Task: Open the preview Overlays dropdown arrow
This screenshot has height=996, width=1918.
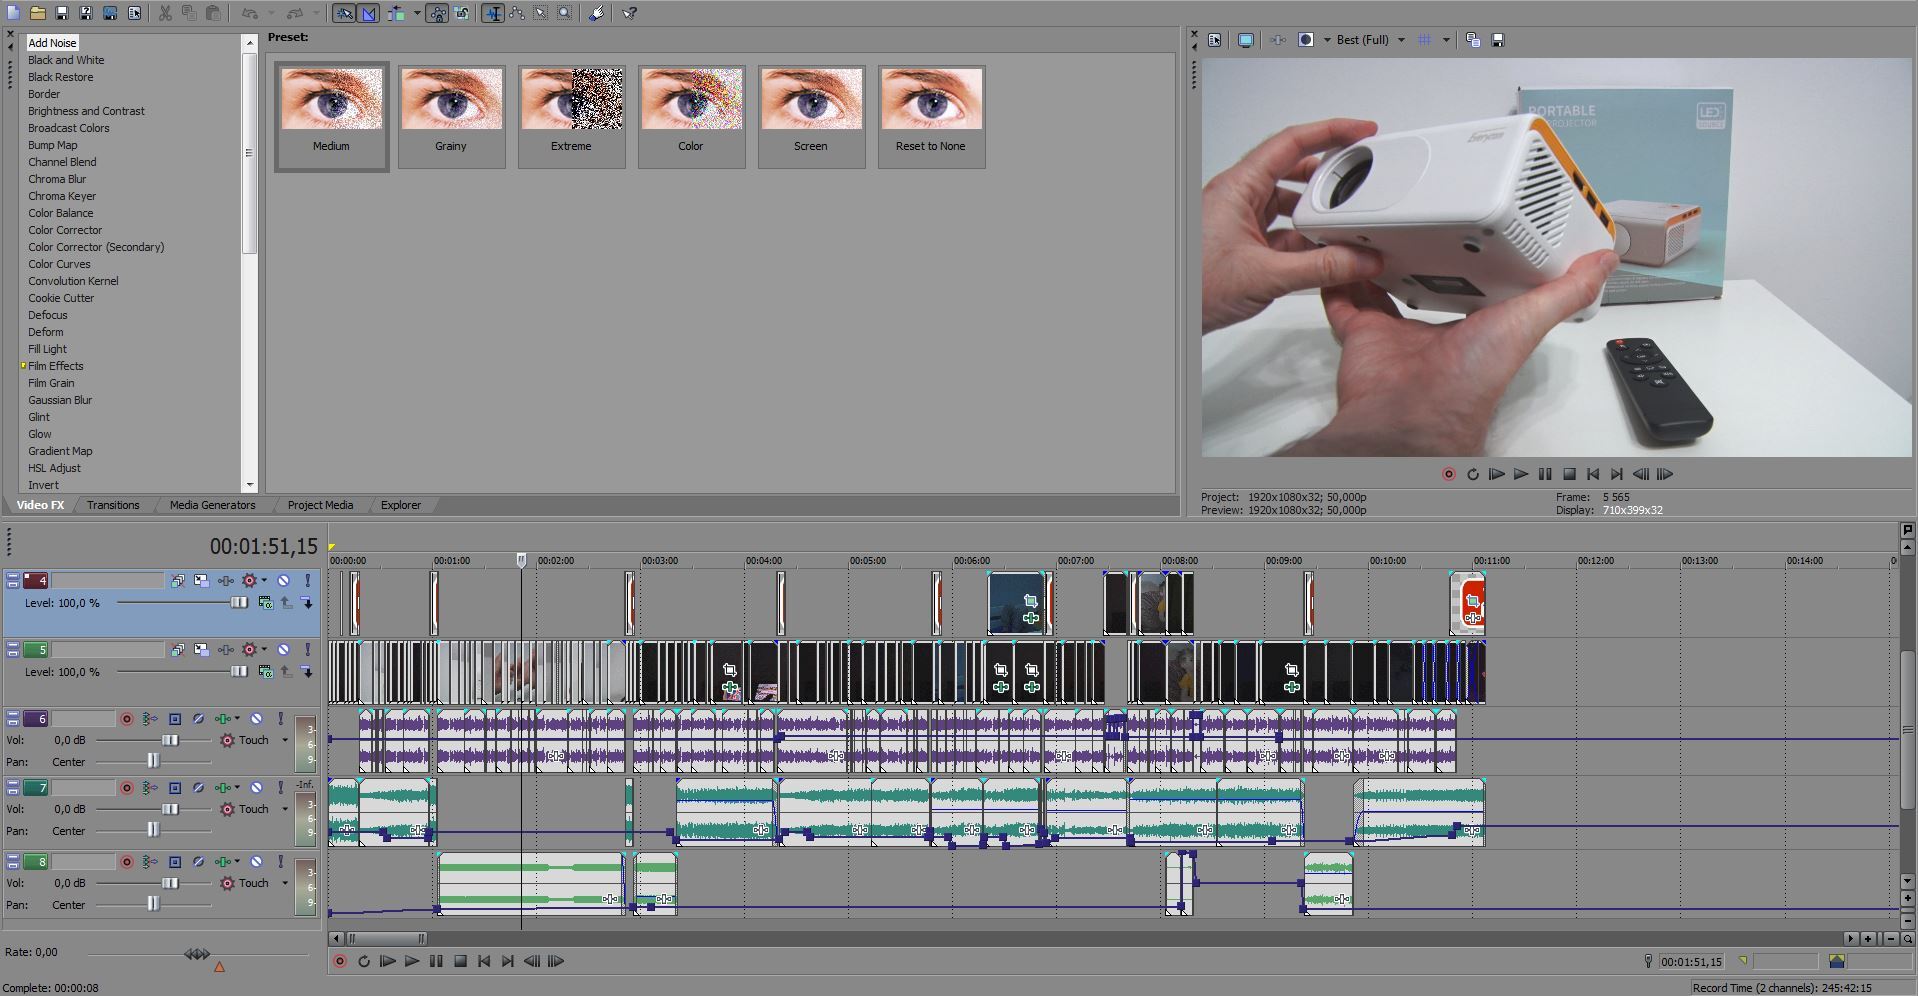Action: click(x=1446, y=40)
